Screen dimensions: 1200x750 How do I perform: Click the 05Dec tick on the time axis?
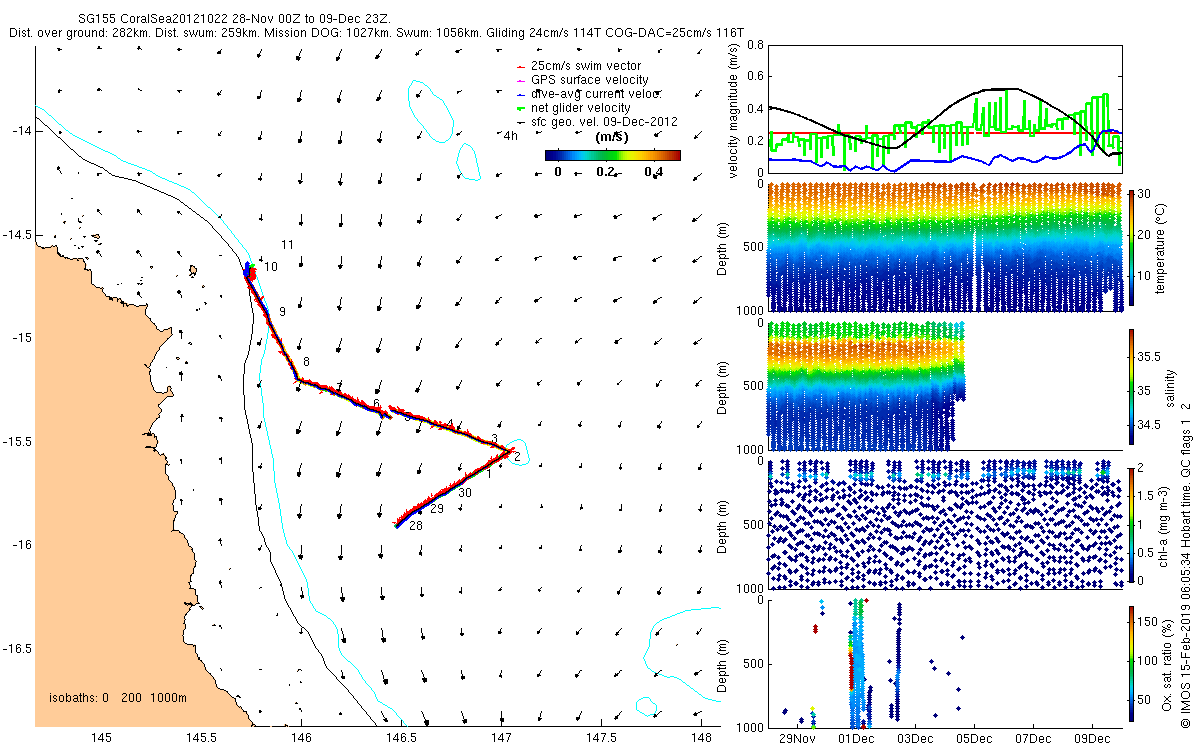click(x=974, y=738)
